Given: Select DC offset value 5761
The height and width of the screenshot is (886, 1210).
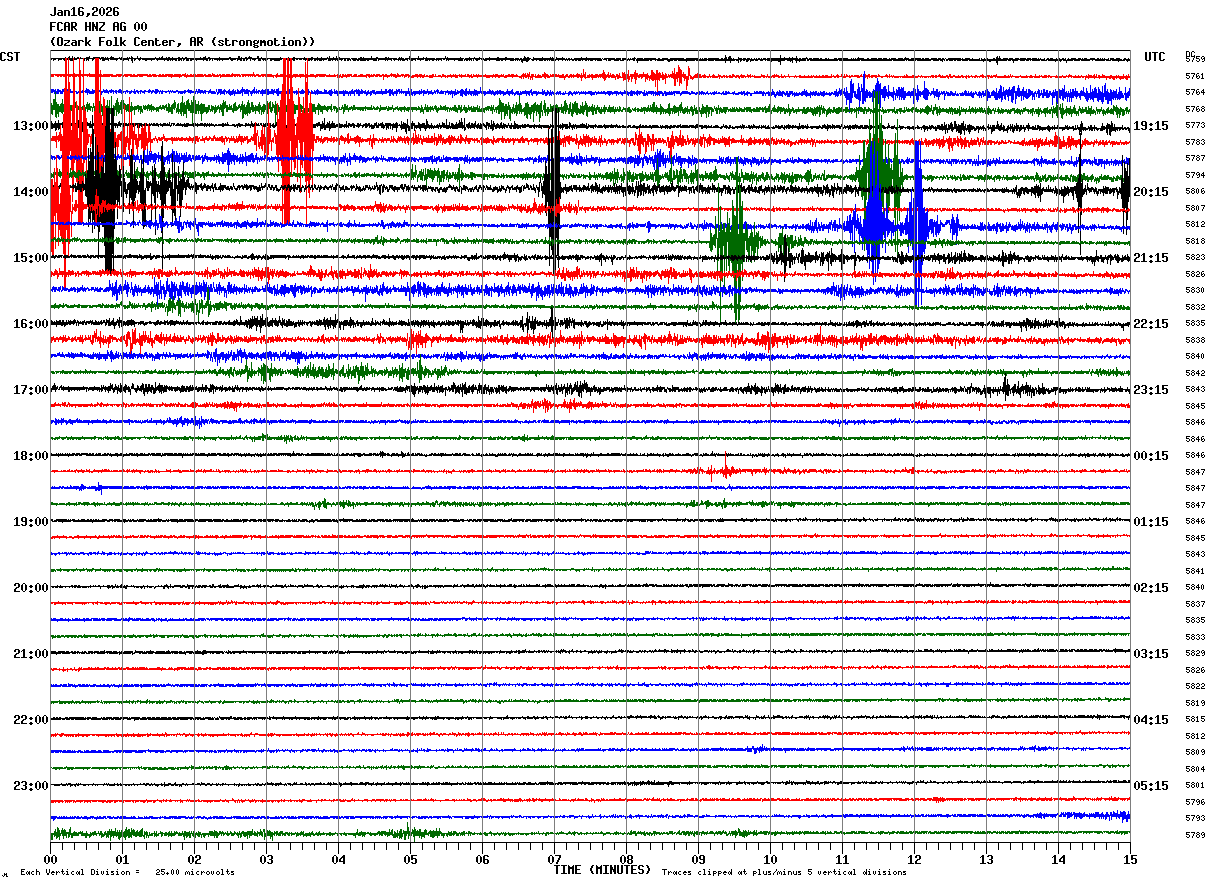Looking at the screenshot, I should pyautogui.click(x=1195, y=76).
